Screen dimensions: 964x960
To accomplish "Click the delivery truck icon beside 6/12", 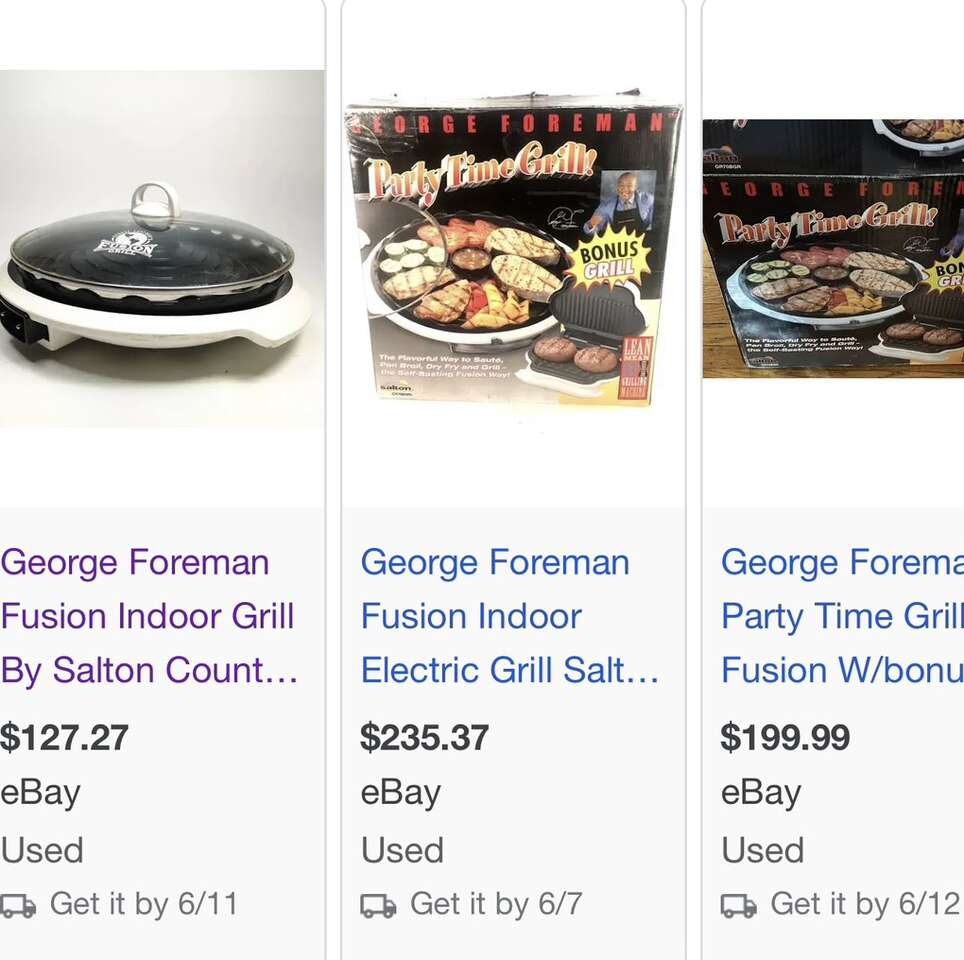I will tap(738, 906).
